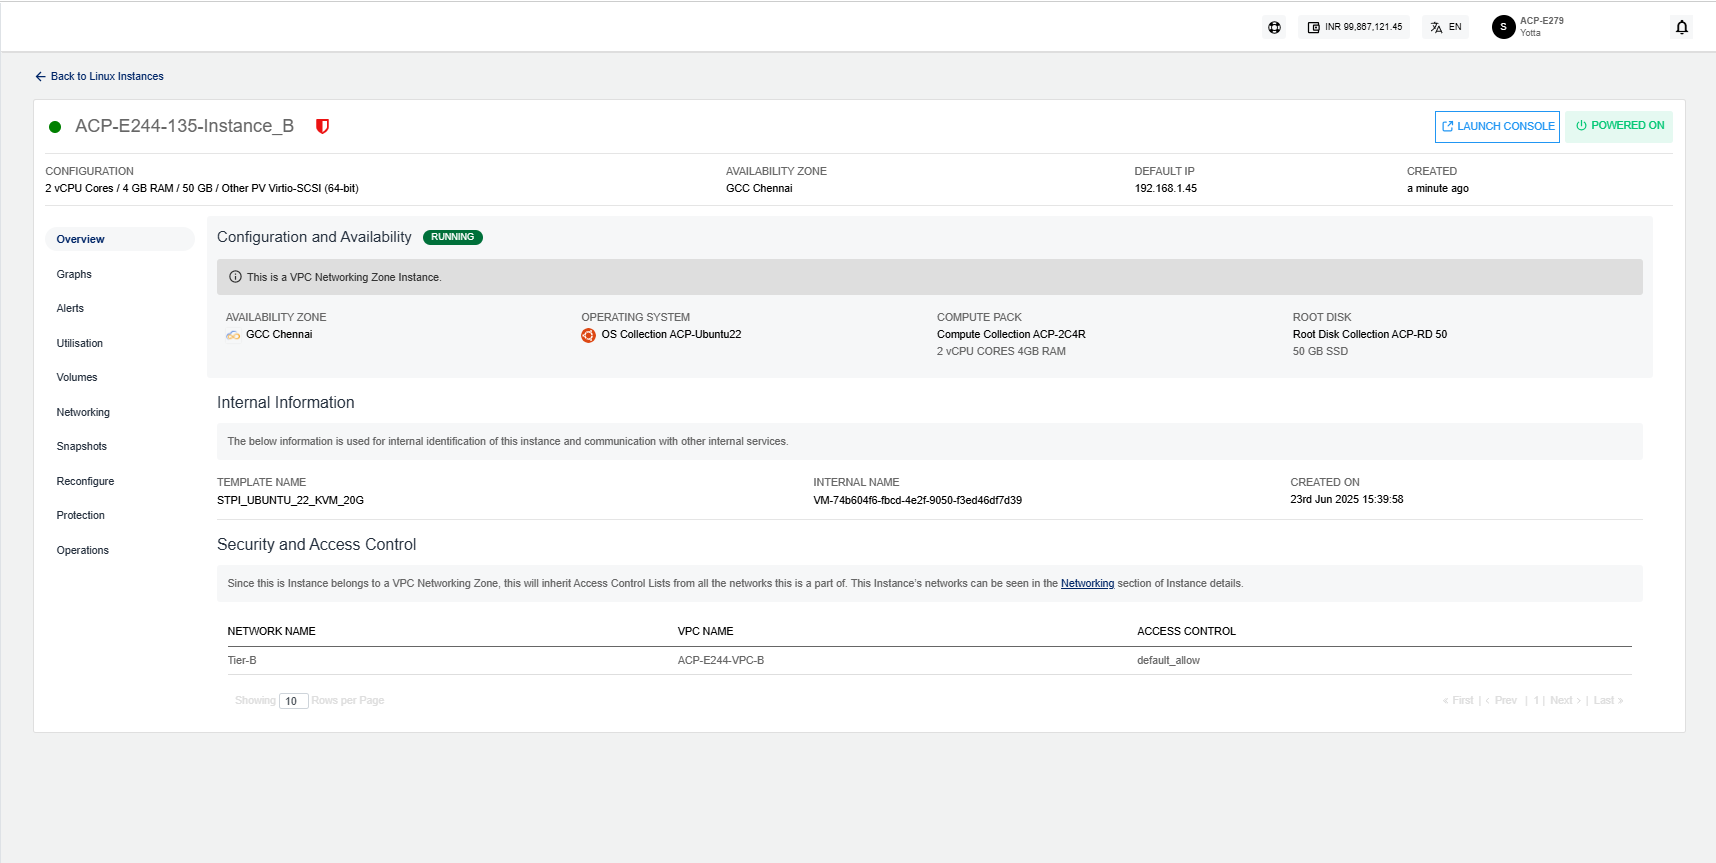The image size is (1716, 863).
Task: Select the Root Disk Collection ACP-RD 50 text
Action: click(1370, 334)
